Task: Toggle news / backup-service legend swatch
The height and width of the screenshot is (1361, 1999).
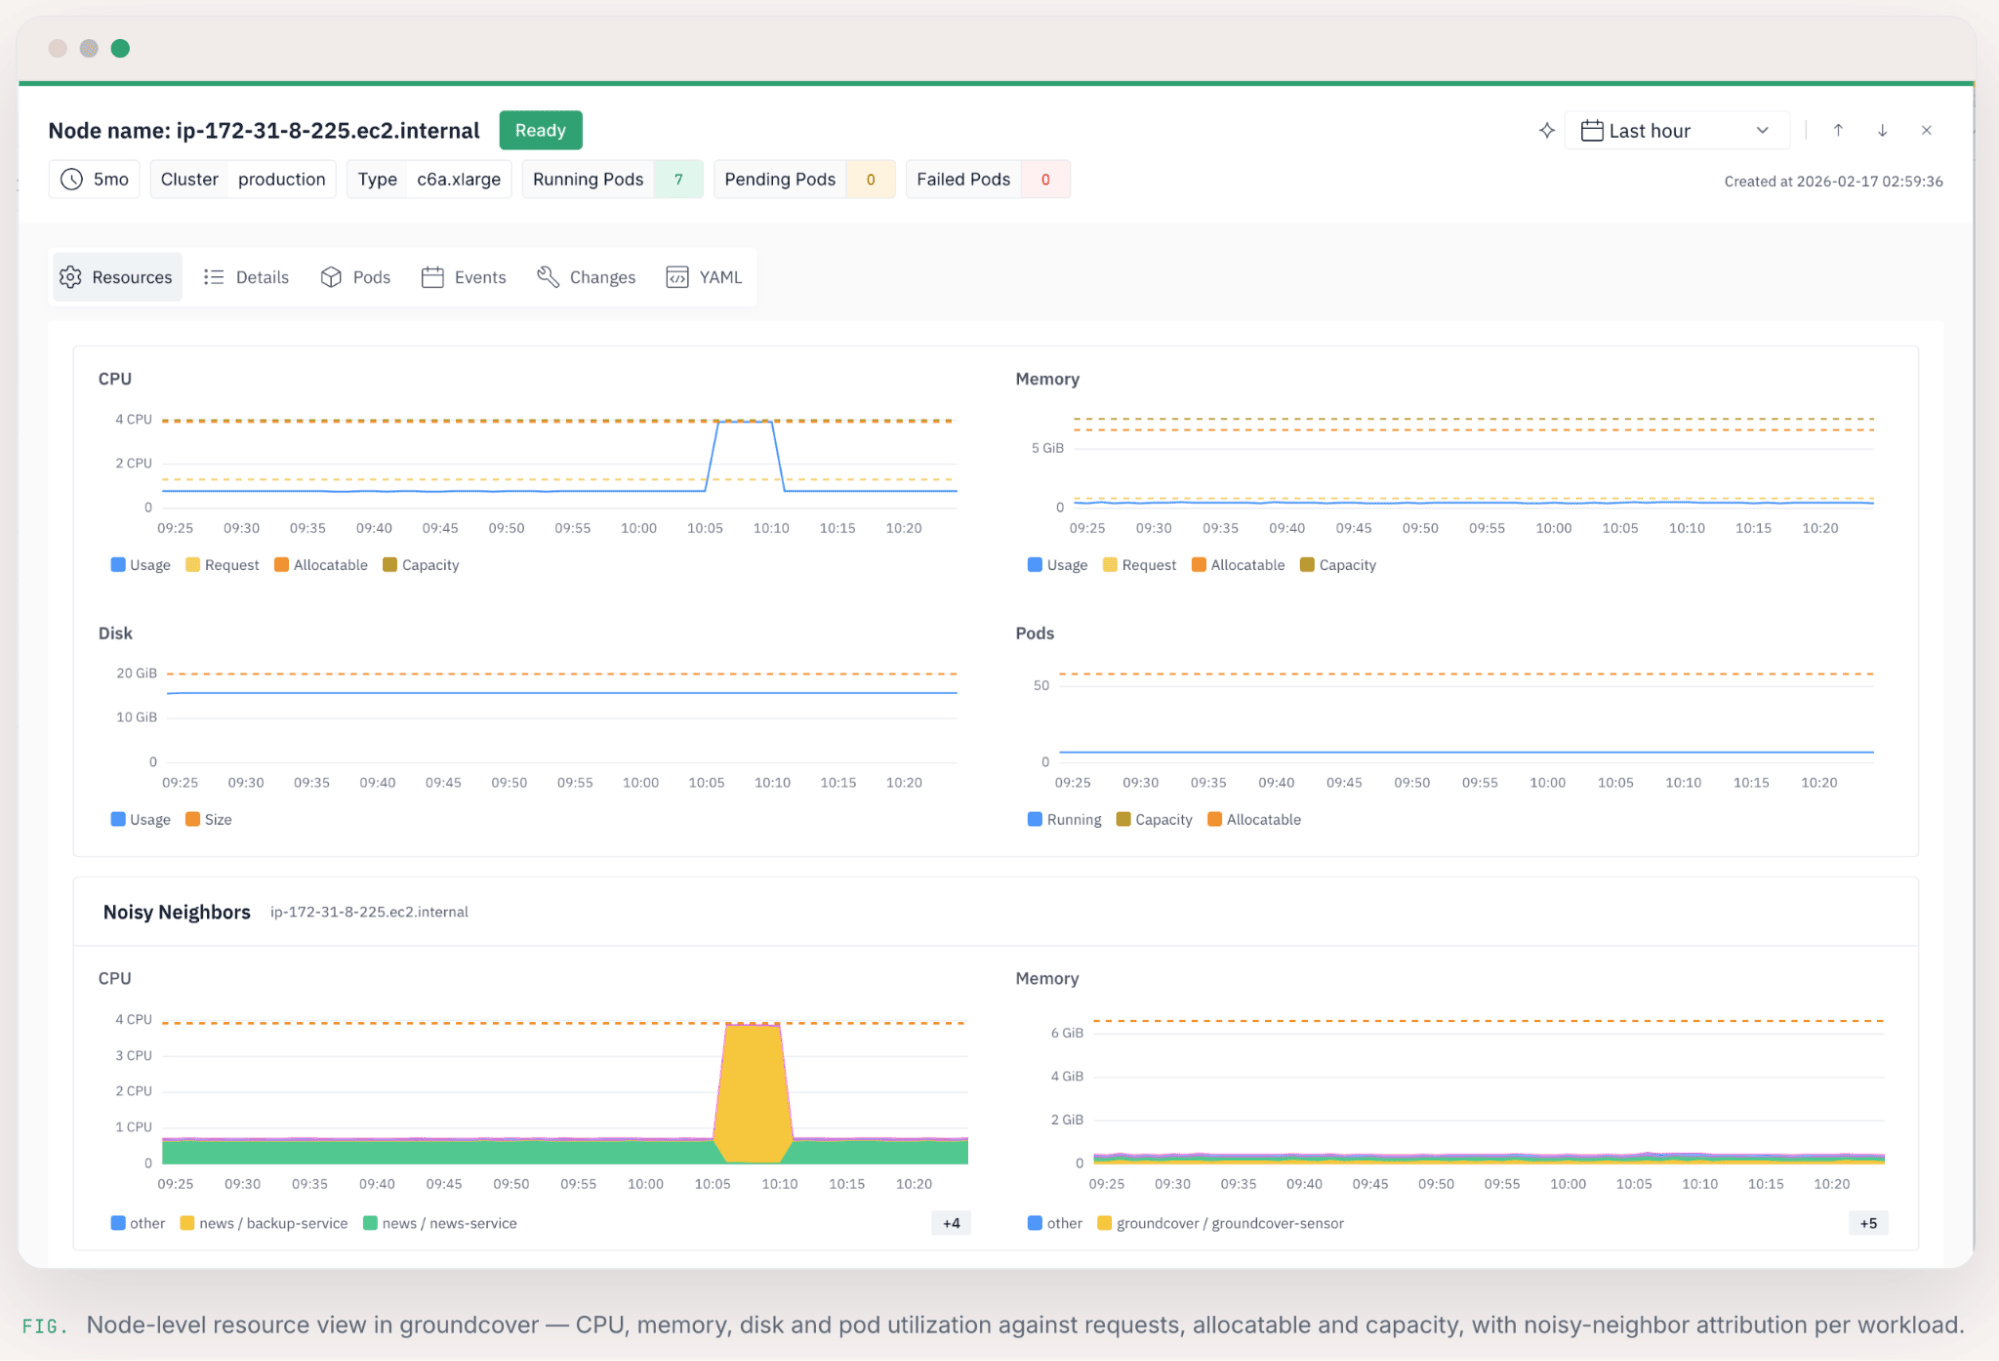Action: (x=187, y=1223)
